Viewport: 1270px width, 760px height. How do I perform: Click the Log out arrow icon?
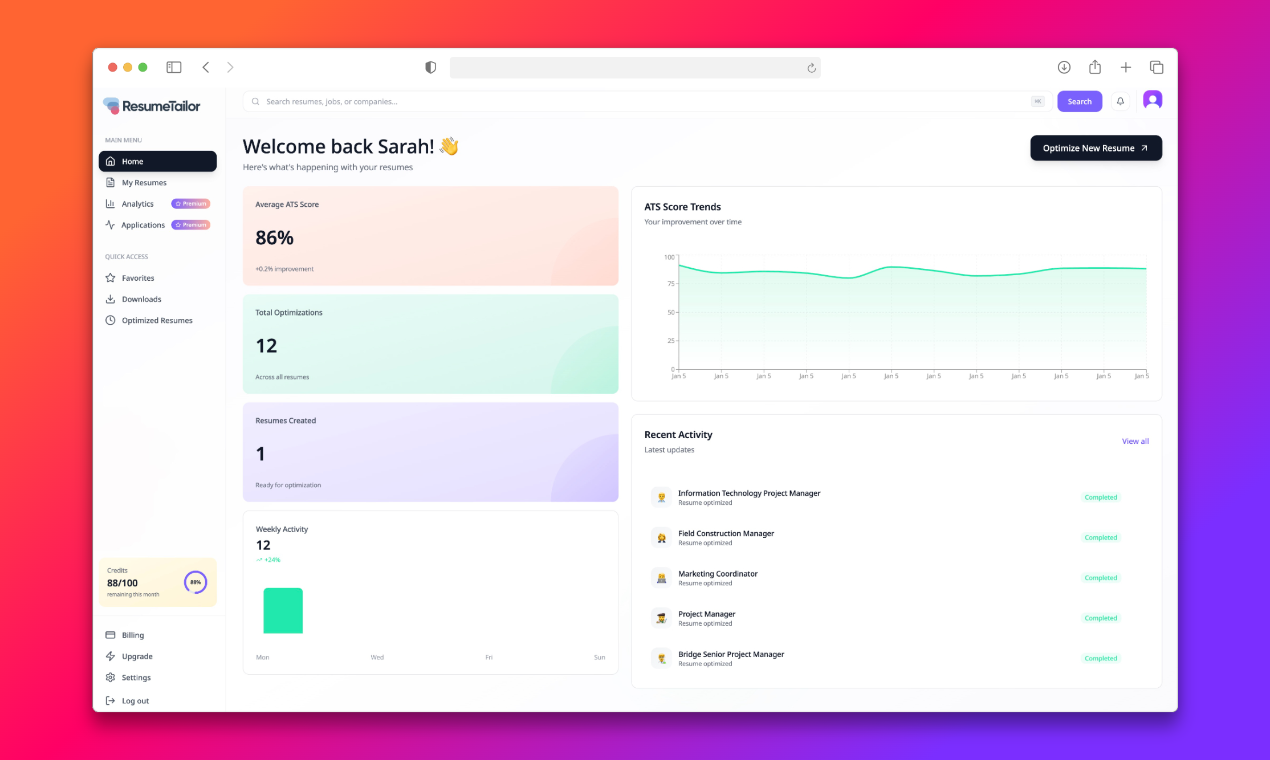tap(111, 700)
